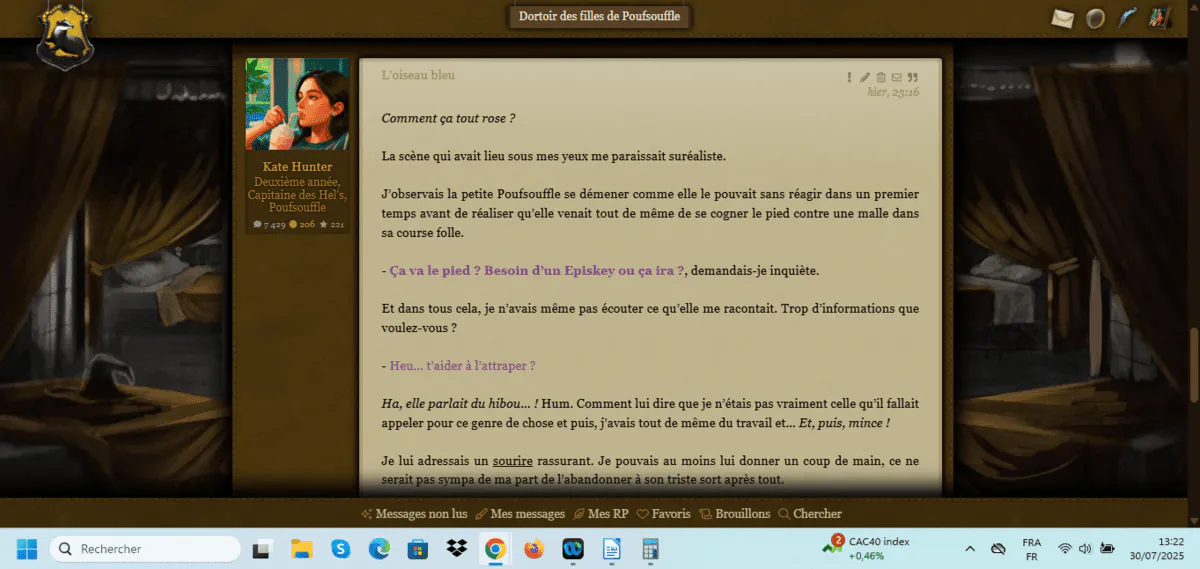Open Kate Hunter's profile name link
The image size is (1200, 569).
pyautogui.click(x=297, y=166)
